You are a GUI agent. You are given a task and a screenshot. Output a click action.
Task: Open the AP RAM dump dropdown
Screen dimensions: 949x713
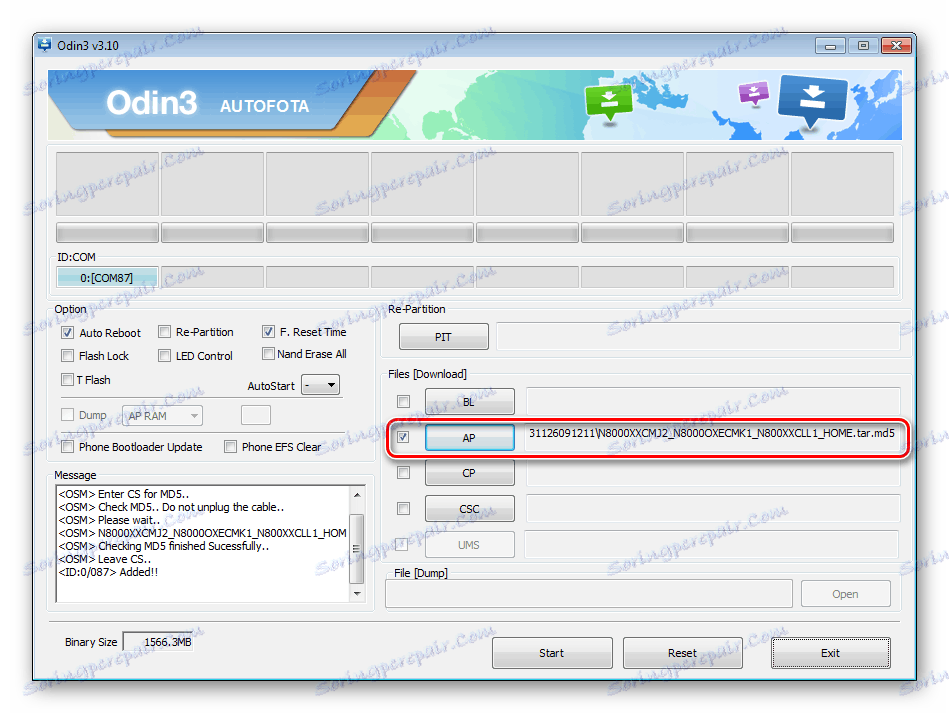pyautogui.click(x=162, y=416)
